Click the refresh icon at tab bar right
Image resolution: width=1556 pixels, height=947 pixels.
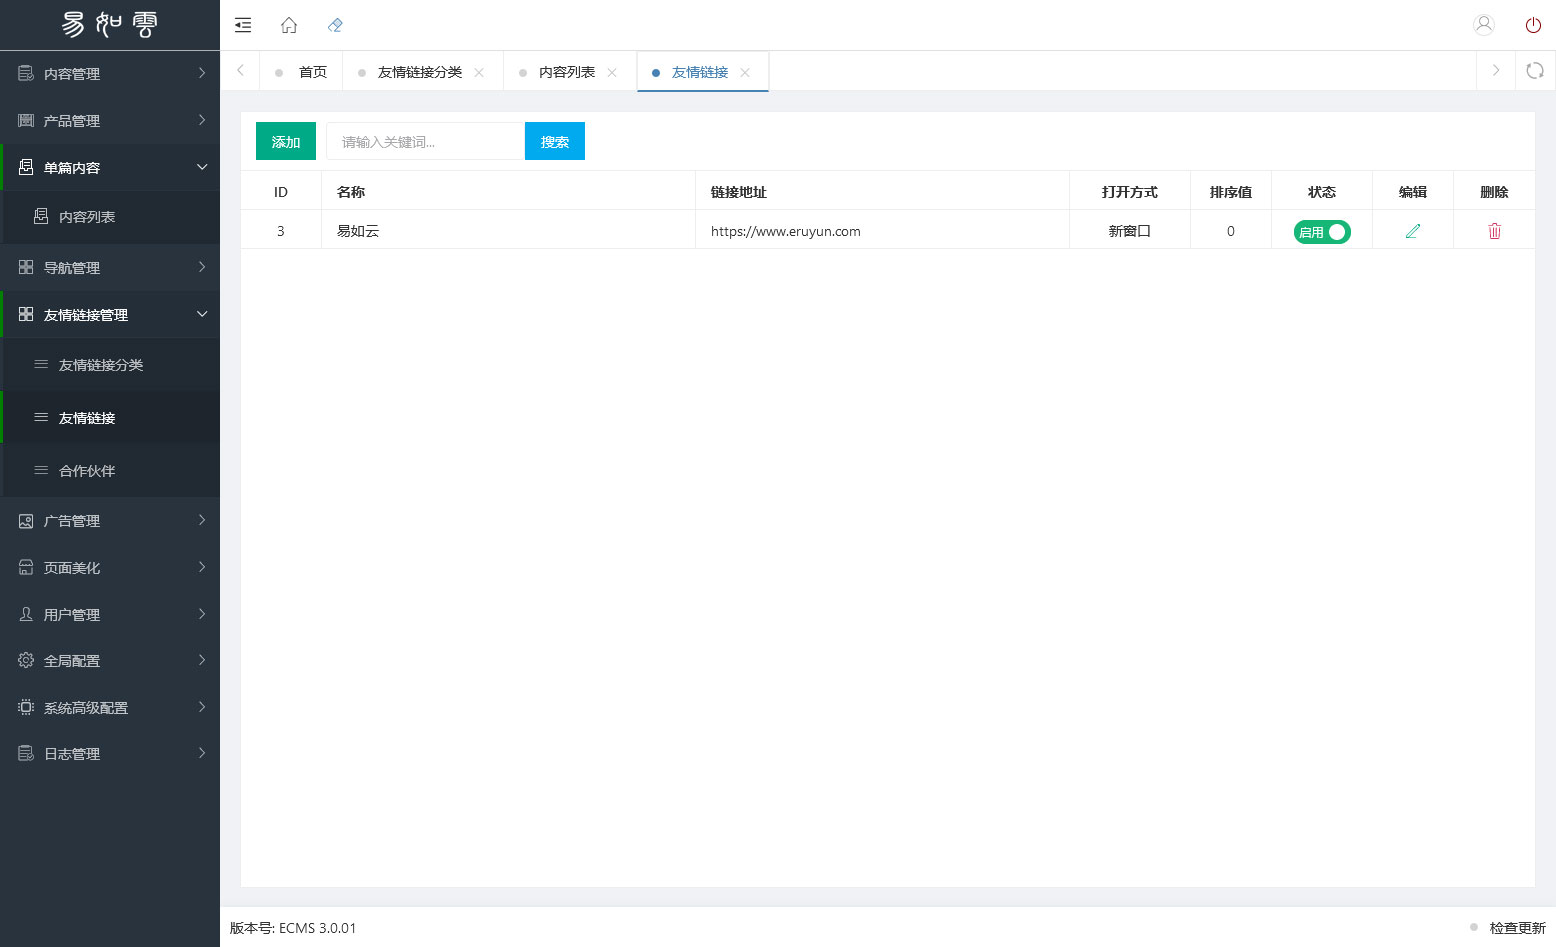point(1535,71)
